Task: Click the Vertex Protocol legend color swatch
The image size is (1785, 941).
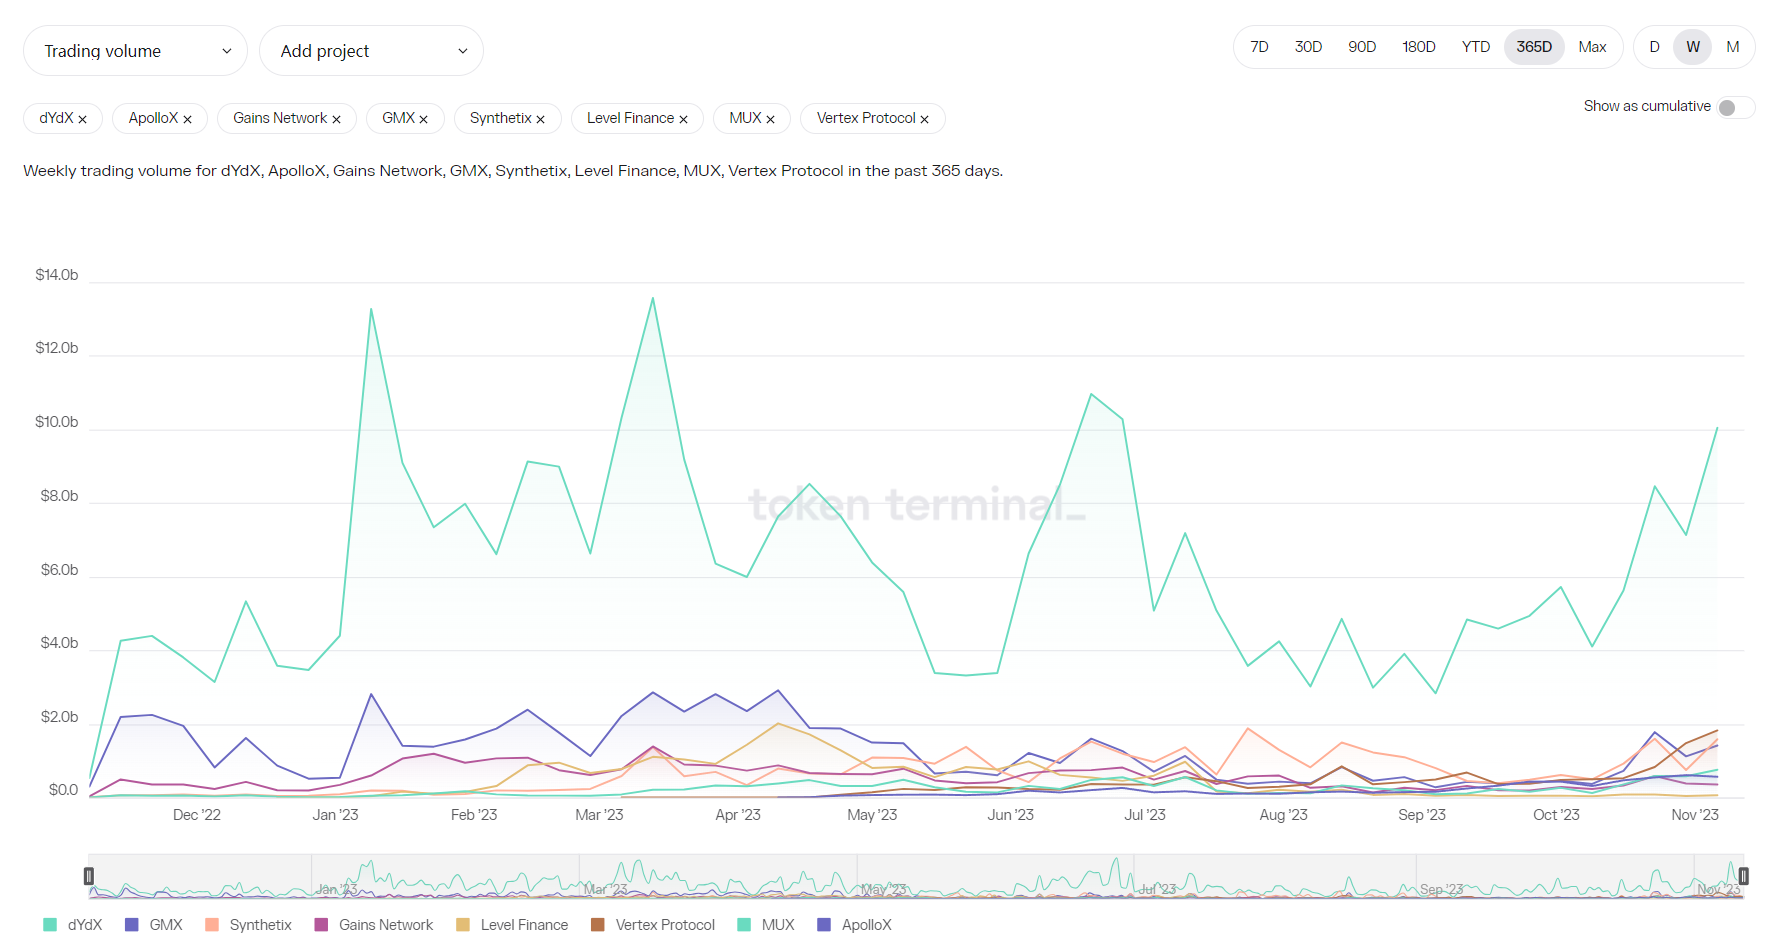Action: 598,925
